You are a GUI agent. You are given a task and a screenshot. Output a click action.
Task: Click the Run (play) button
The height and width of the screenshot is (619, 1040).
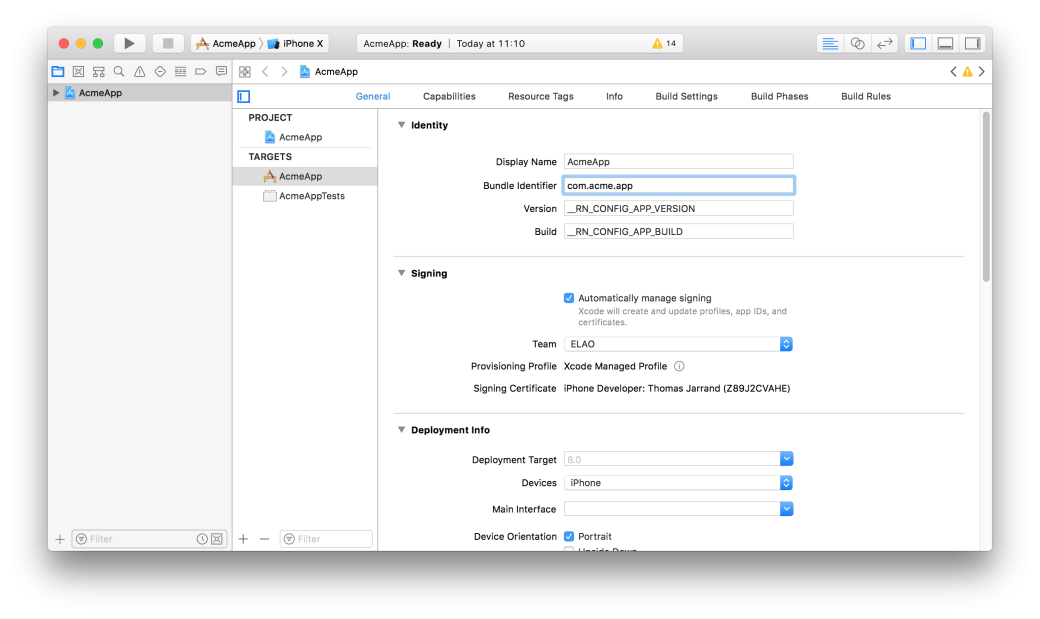click(x=129, y=43)
